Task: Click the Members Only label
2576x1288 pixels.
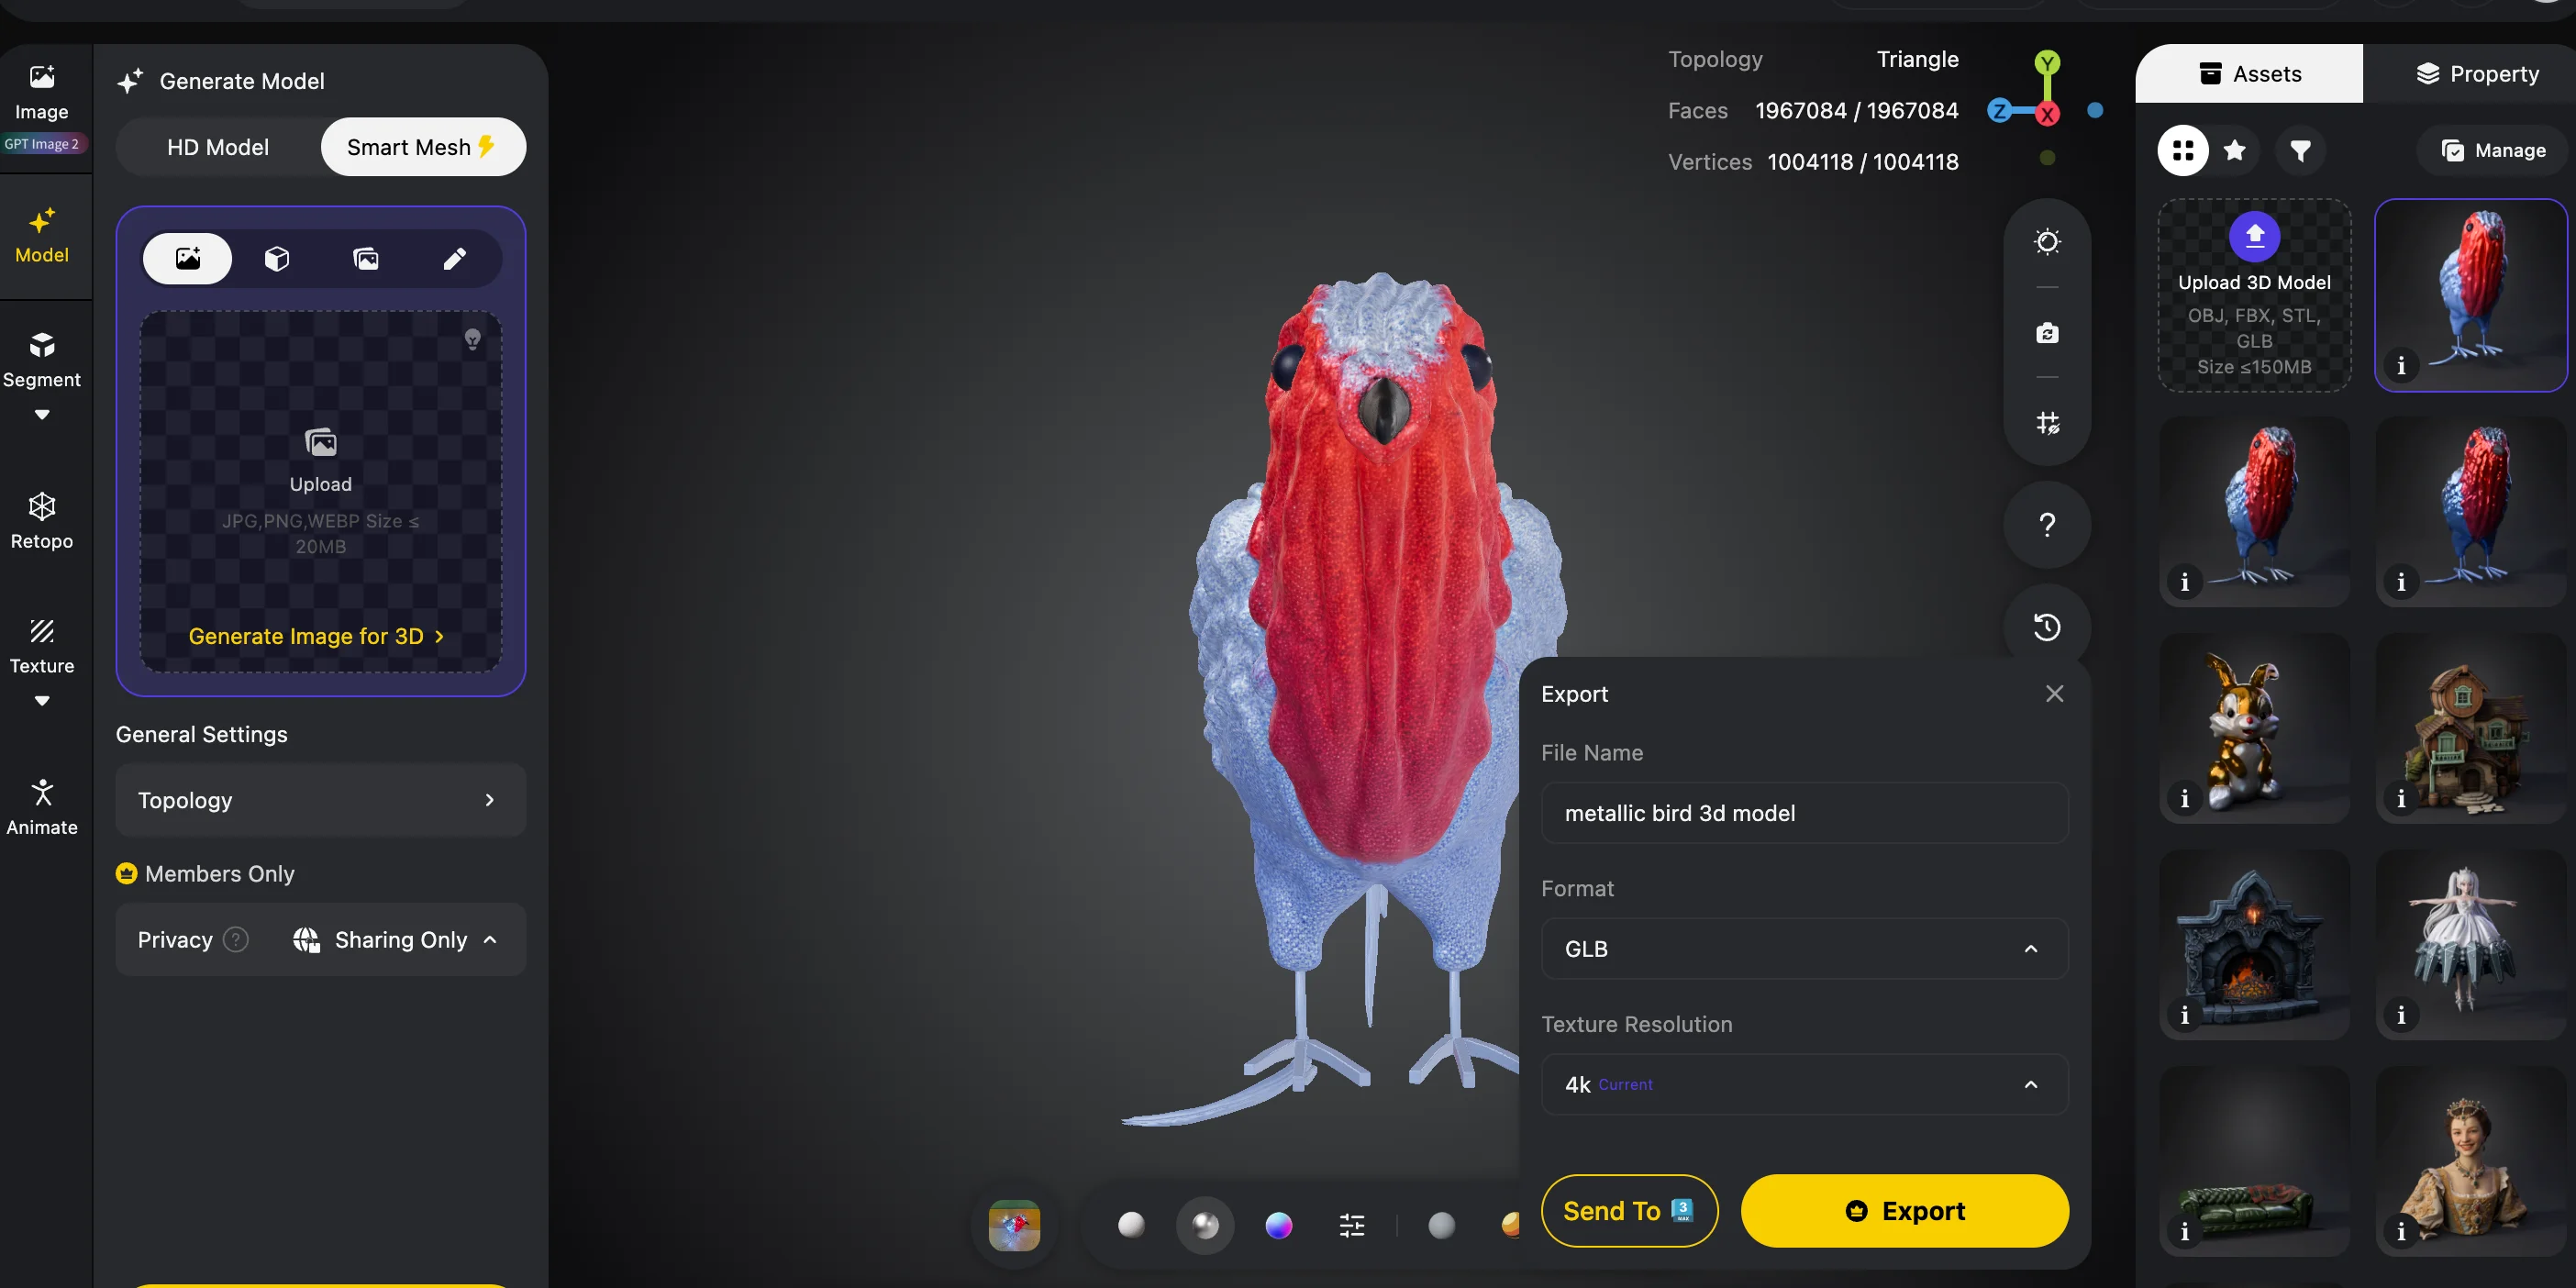Action: point(219,873)
